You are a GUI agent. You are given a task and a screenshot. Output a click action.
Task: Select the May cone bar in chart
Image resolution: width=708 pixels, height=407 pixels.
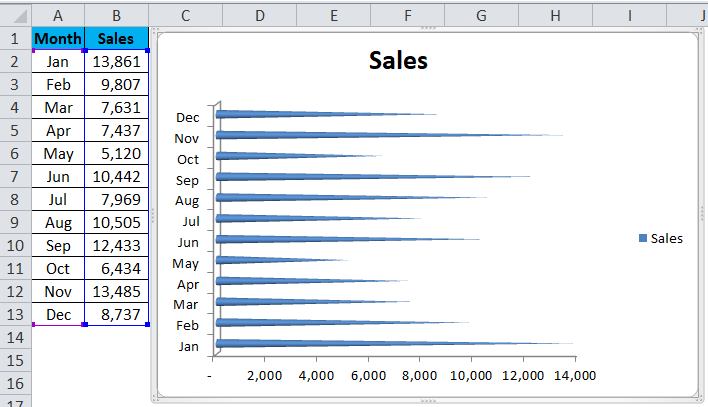[x=282, y=260]
